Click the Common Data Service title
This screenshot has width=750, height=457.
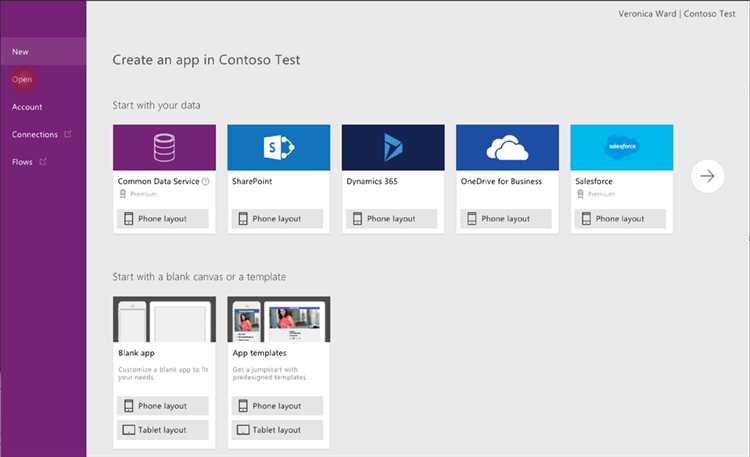tap(158, 181)
